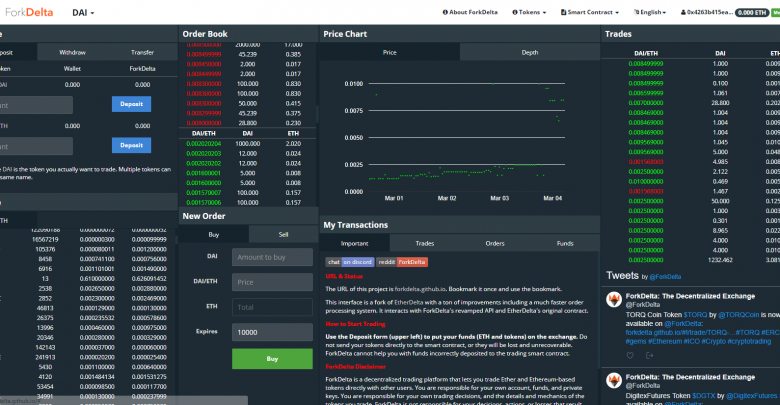Click the @DigitexFutures mention link

[752, 396]
